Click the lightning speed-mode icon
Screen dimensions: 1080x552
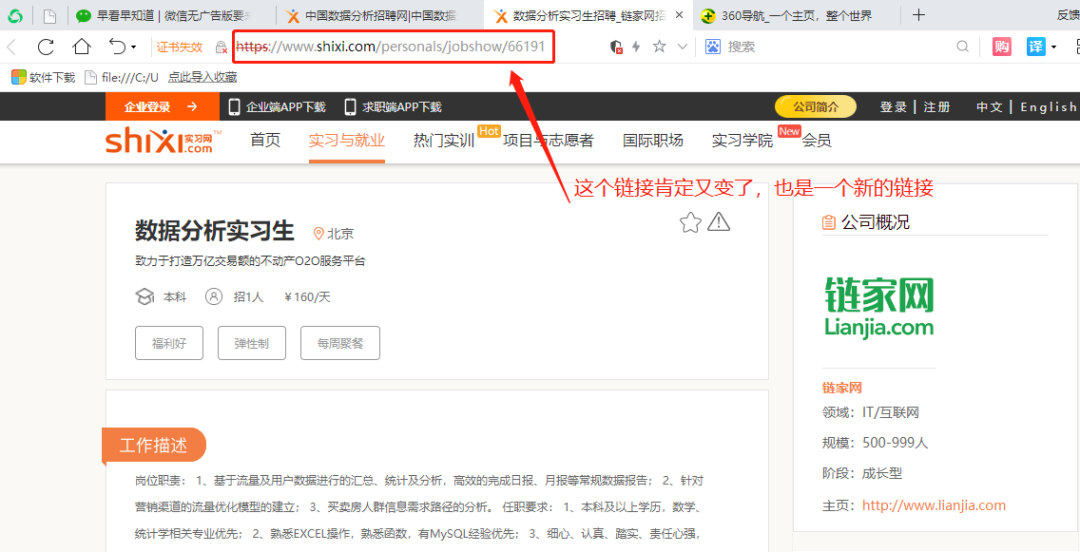point(636,47)
